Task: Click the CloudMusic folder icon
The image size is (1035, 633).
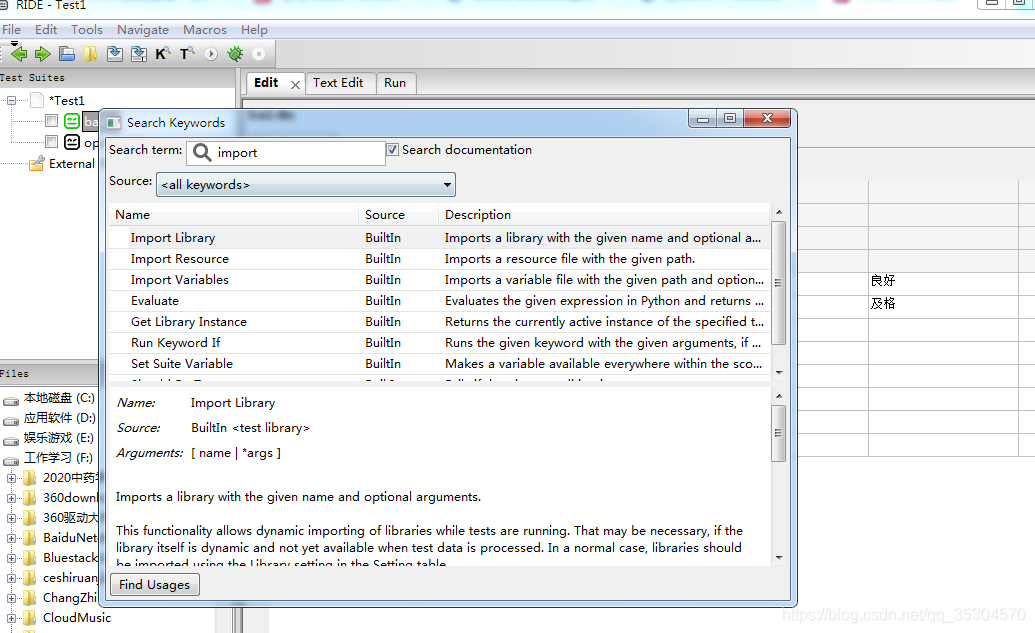Action: [x=30, y=618]
